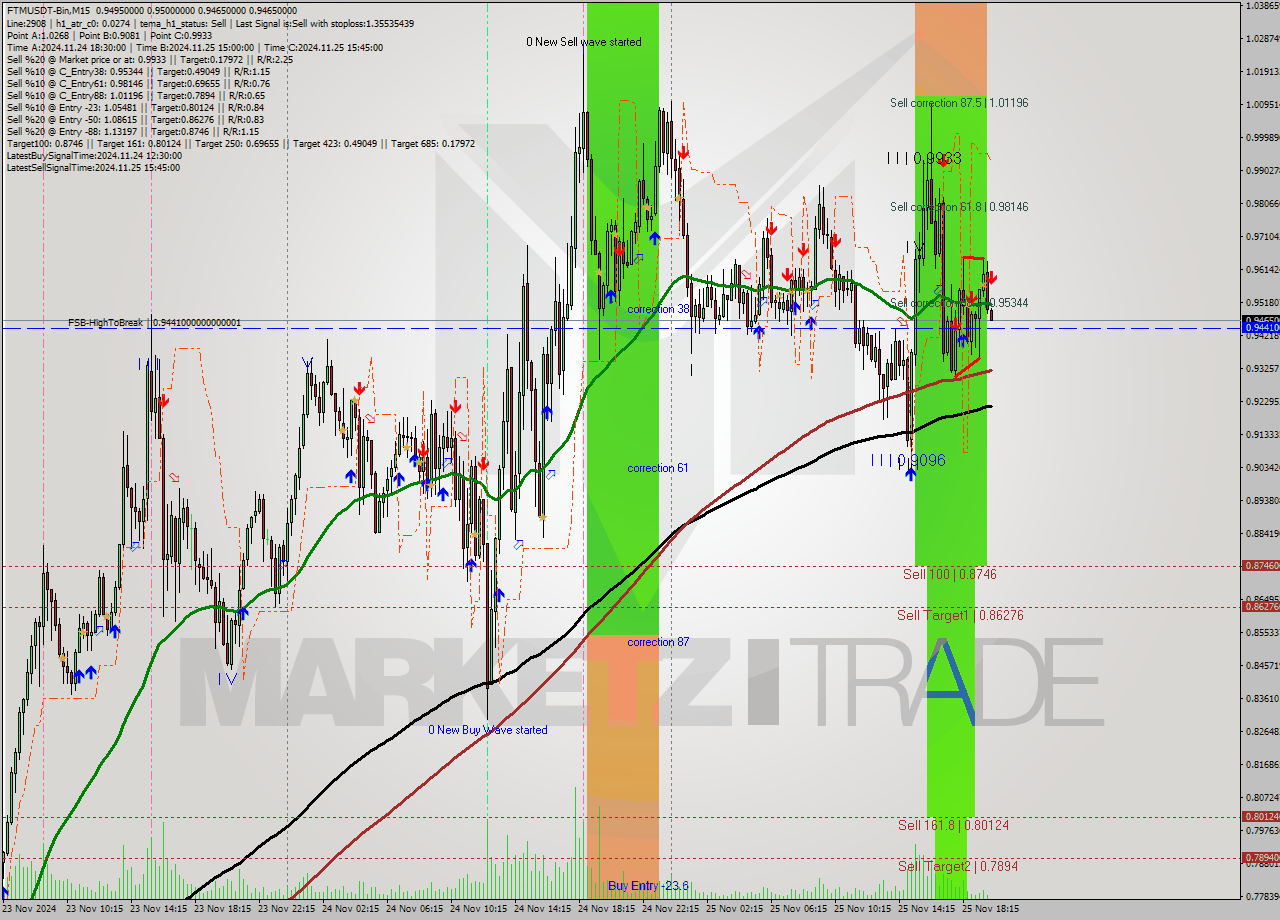
Task: Click the blue buy arrow under 0.9096 label
Action: click(910, 475)
